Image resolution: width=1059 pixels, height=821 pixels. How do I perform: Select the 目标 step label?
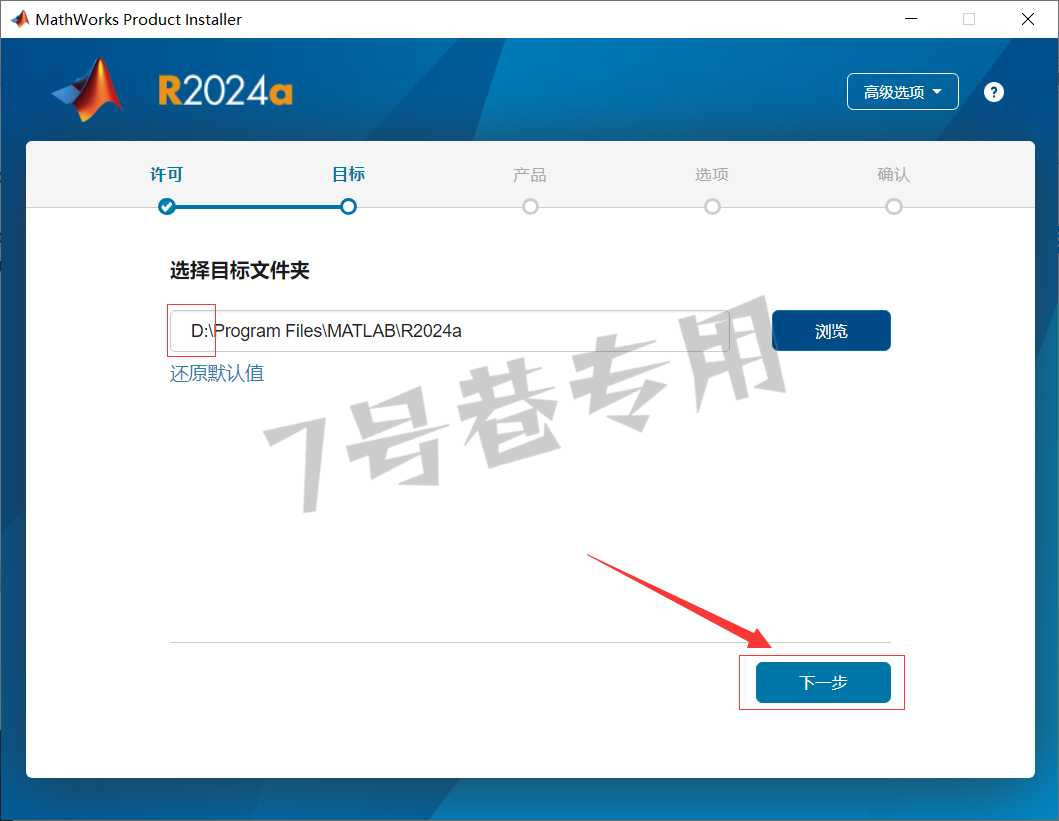point(348,174)
